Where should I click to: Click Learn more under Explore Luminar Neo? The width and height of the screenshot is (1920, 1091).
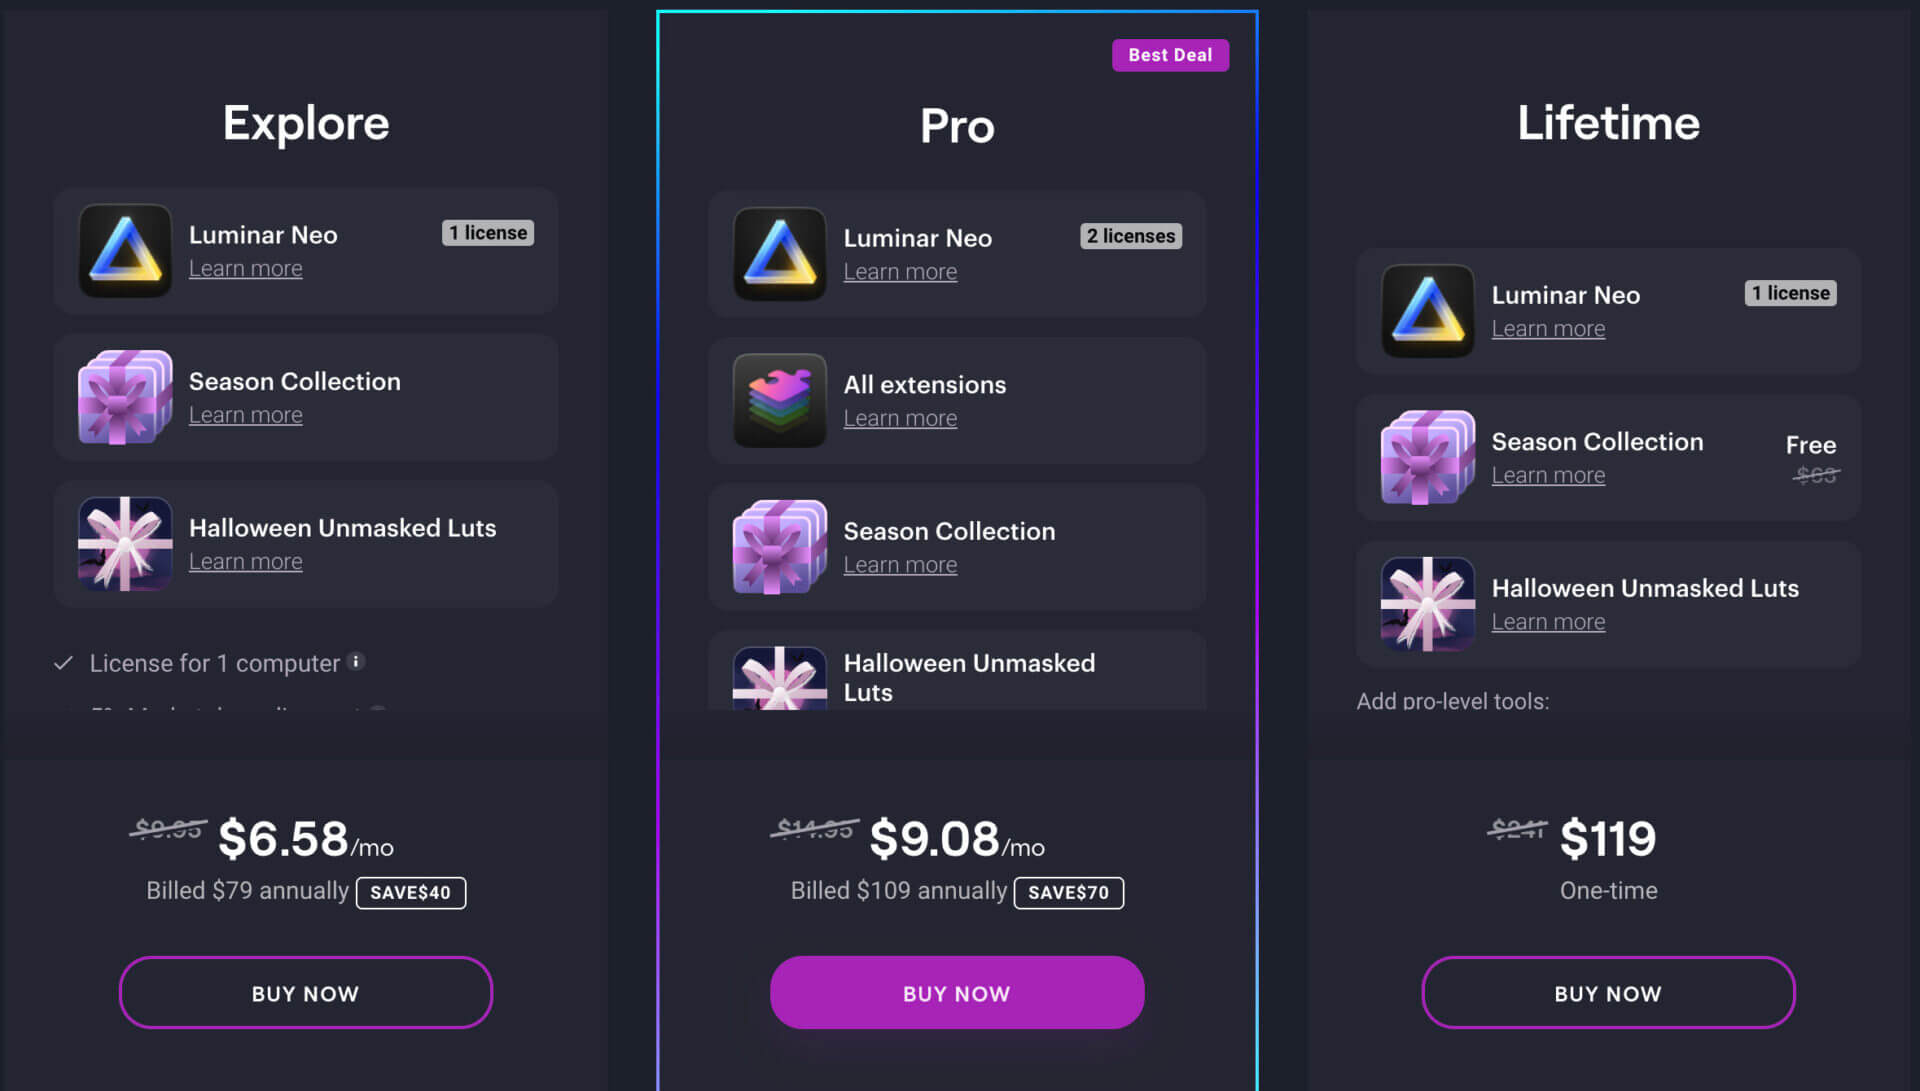[x=245, y=269]
